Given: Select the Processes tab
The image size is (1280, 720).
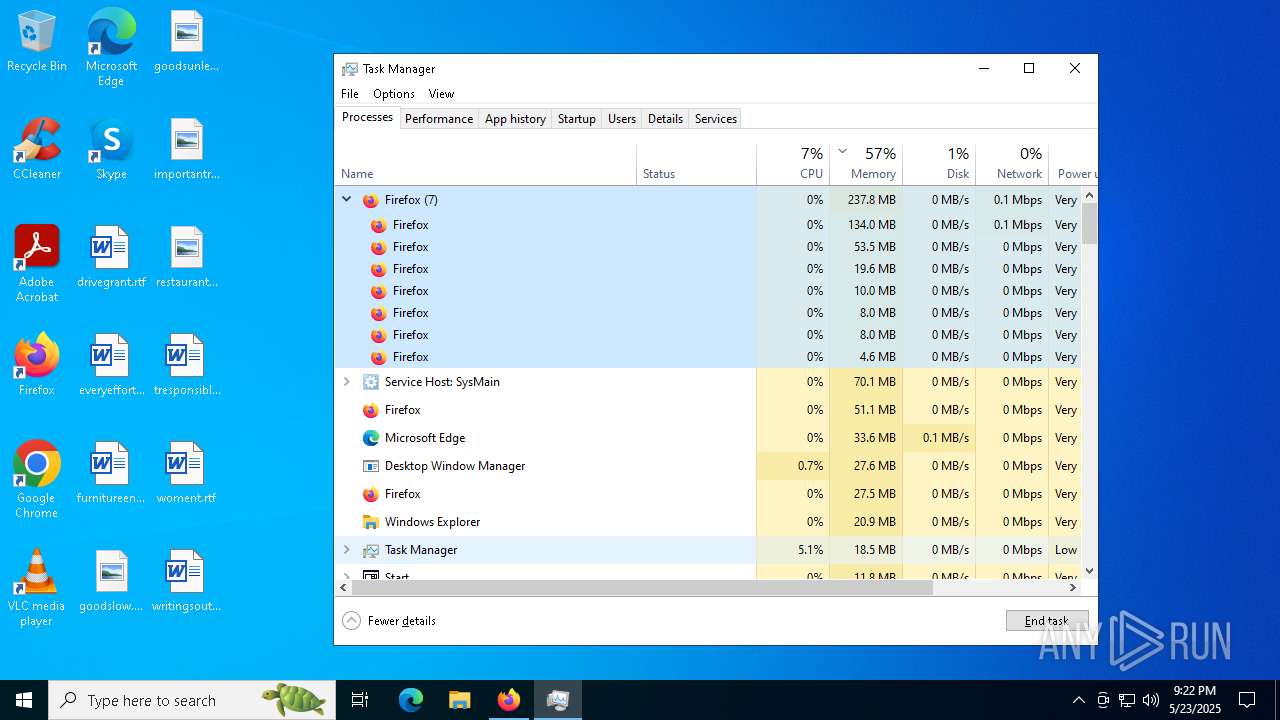Looking at the screenshot, I should click(367, 117).
